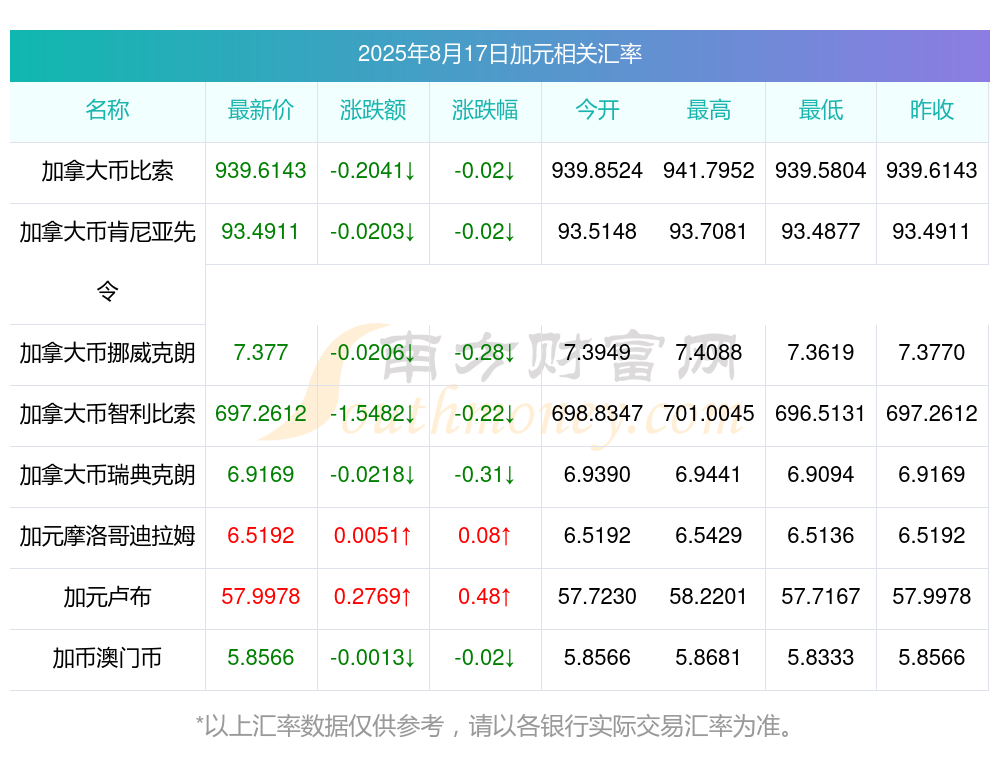The width and height of the screenshot is (1000, 757).
Task: Click change percent 0.48↑
Action: 485,597
